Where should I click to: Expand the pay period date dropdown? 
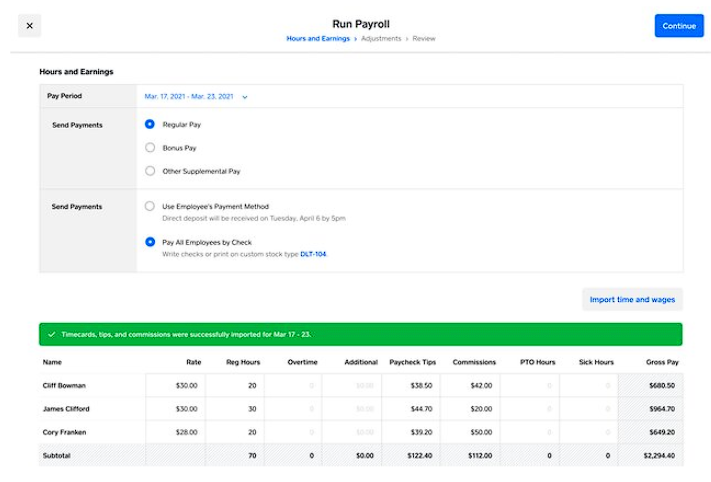tap(245, 97)
